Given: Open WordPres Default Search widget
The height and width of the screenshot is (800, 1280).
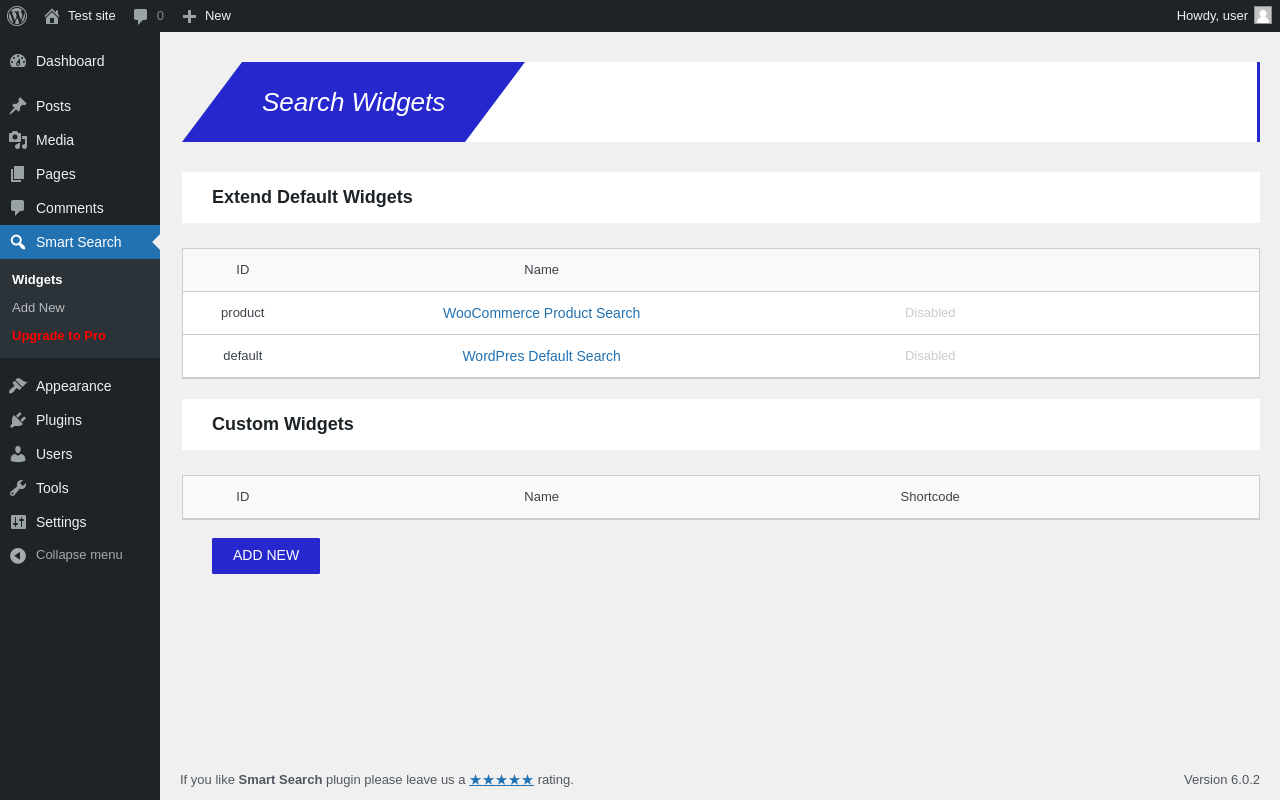Looking at the screenshot, I should 542,356.
